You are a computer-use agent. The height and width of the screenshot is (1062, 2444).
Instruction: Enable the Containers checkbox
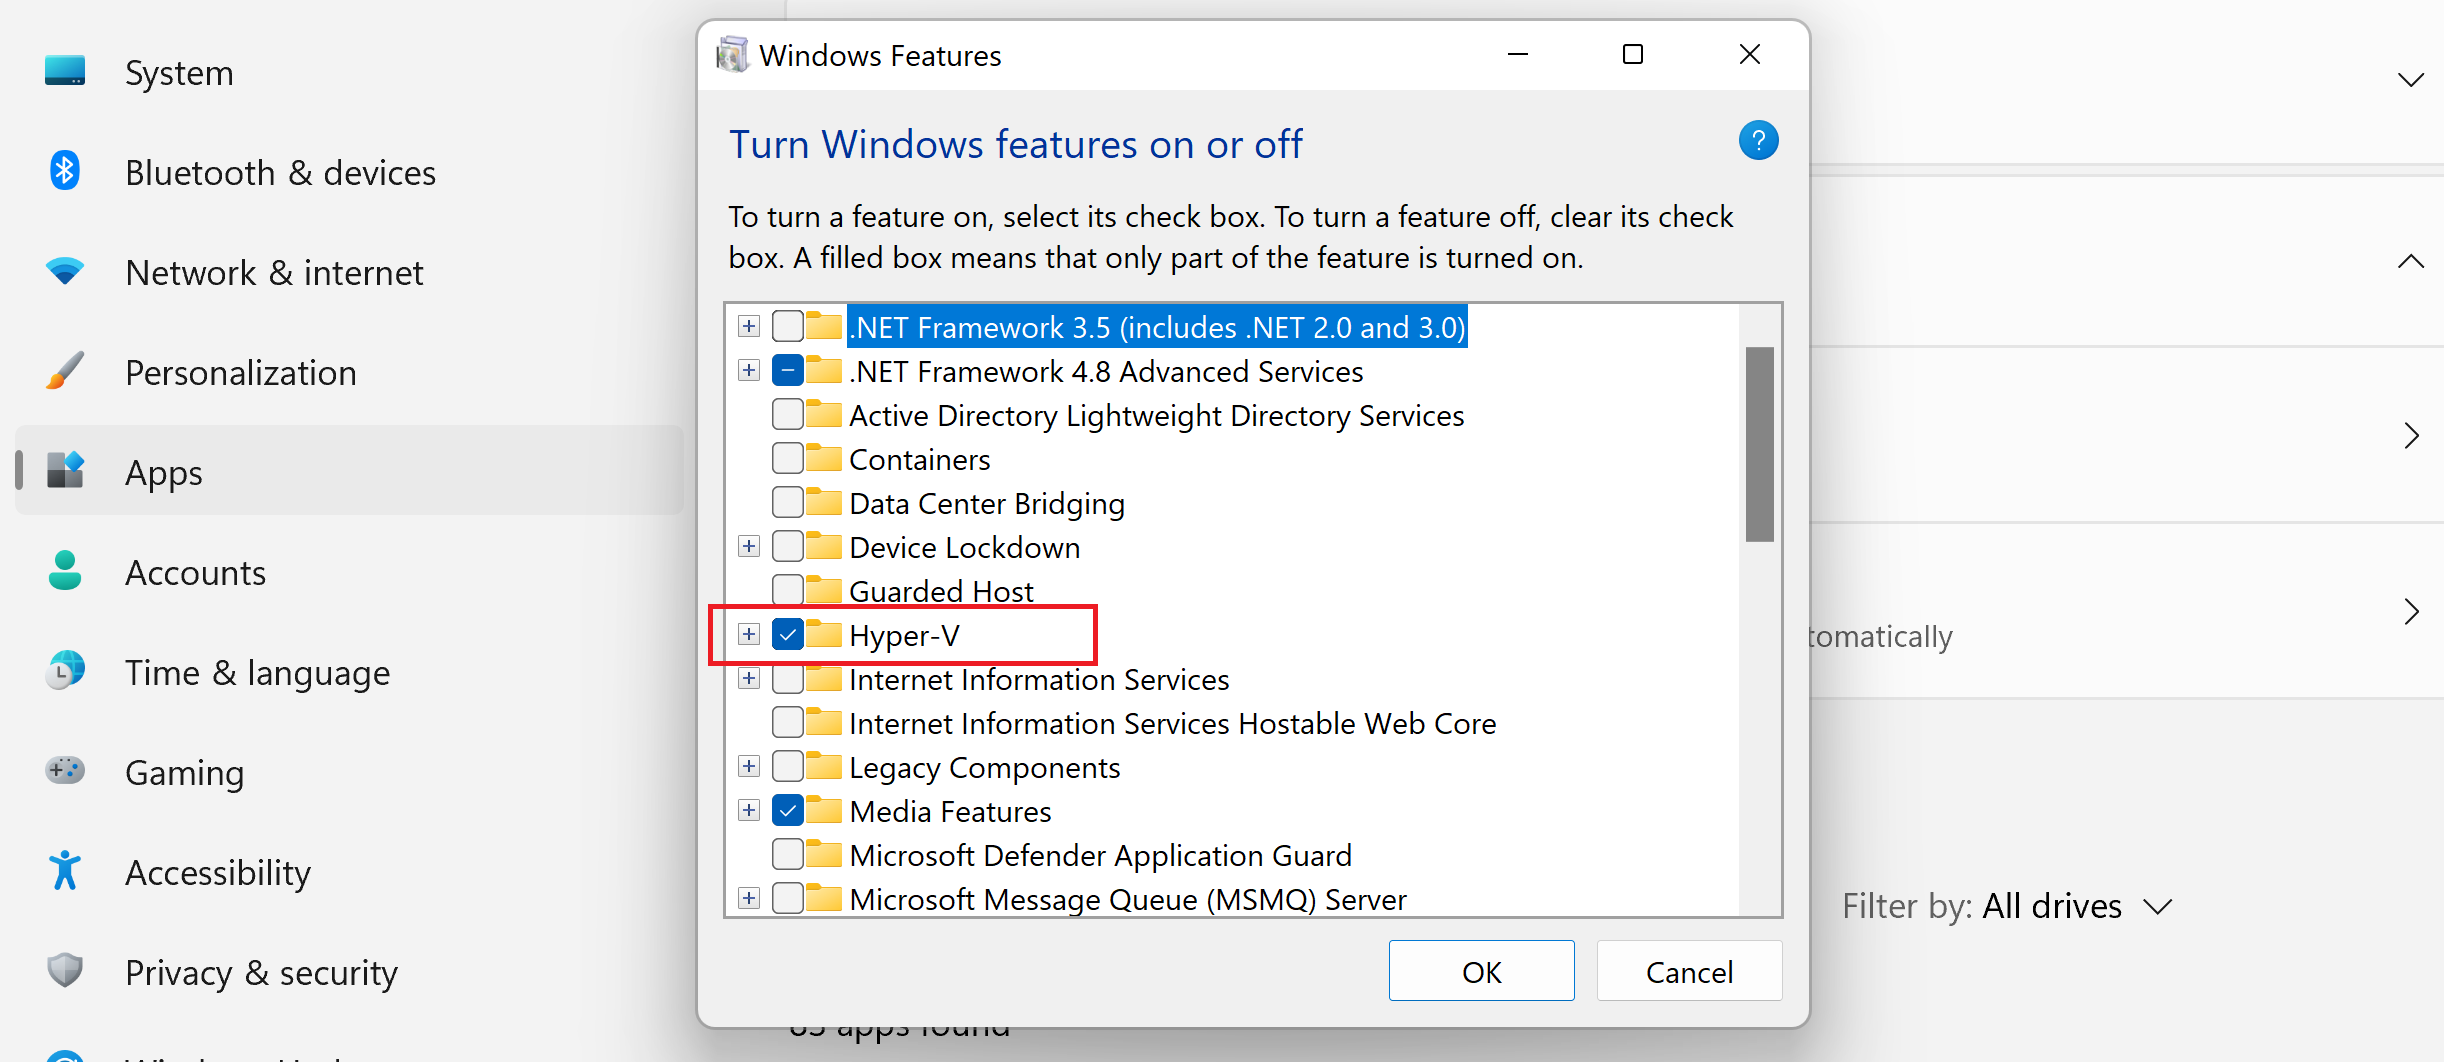[788, 458]
